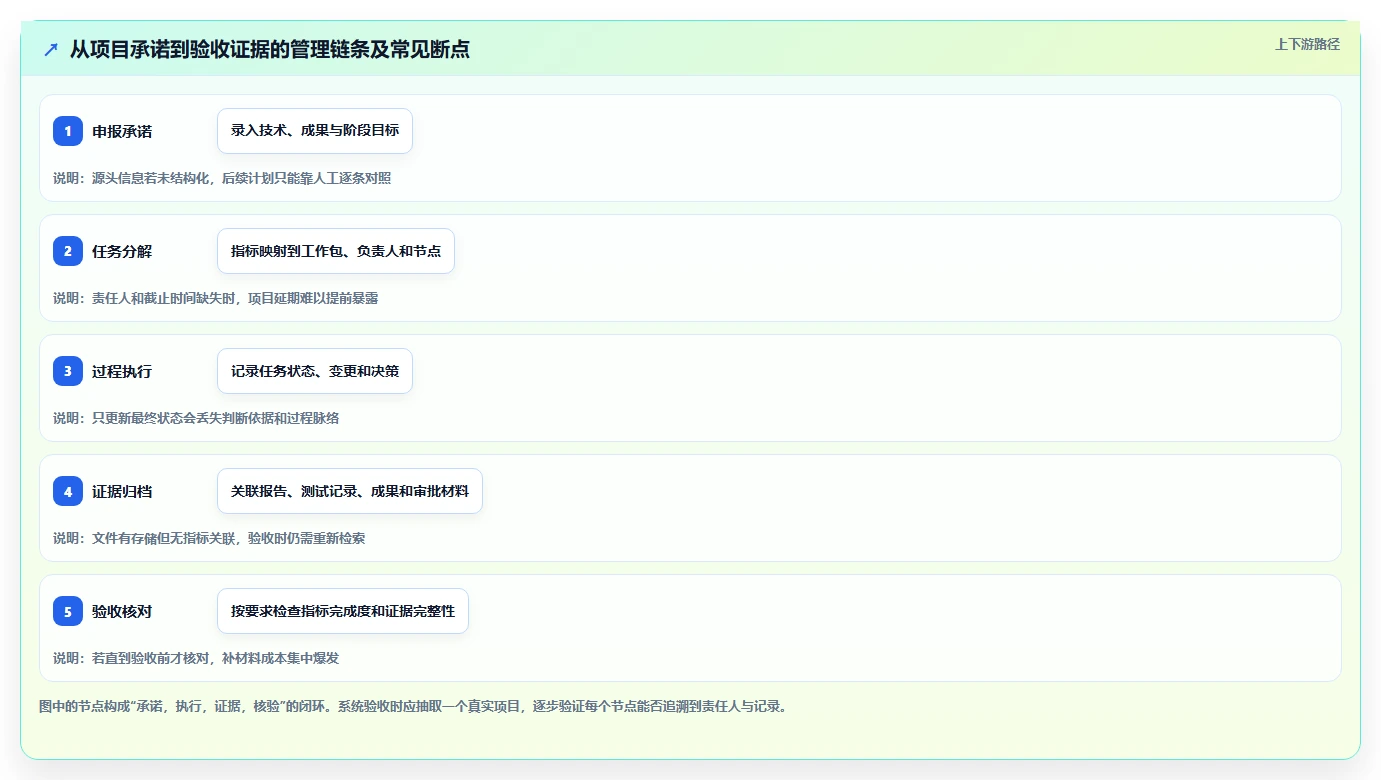Select the 按要求检查指标完成度和证据完整性 box

coord(343,611)
